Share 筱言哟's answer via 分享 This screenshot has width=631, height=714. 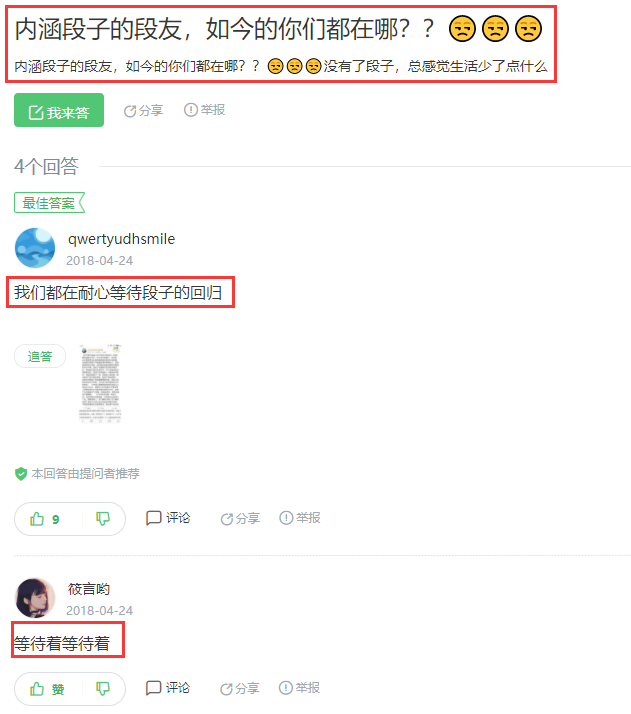(240, 688)
